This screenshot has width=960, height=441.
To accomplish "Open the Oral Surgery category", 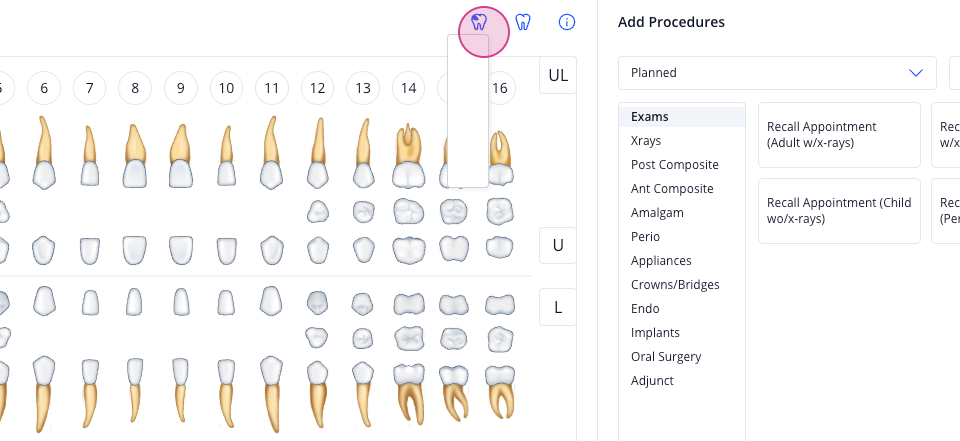I will point(666,356).
